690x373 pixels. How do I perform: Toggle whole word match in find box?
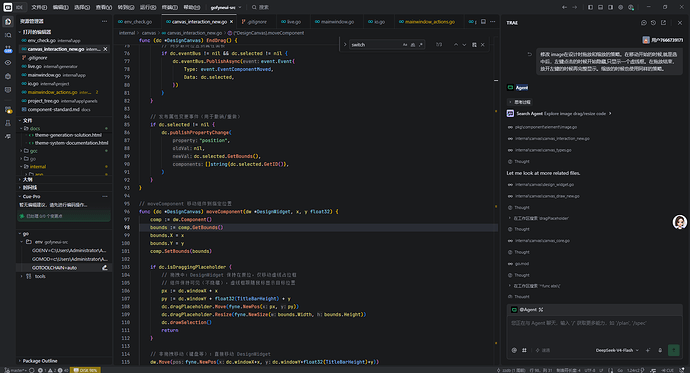click(413, 44)
